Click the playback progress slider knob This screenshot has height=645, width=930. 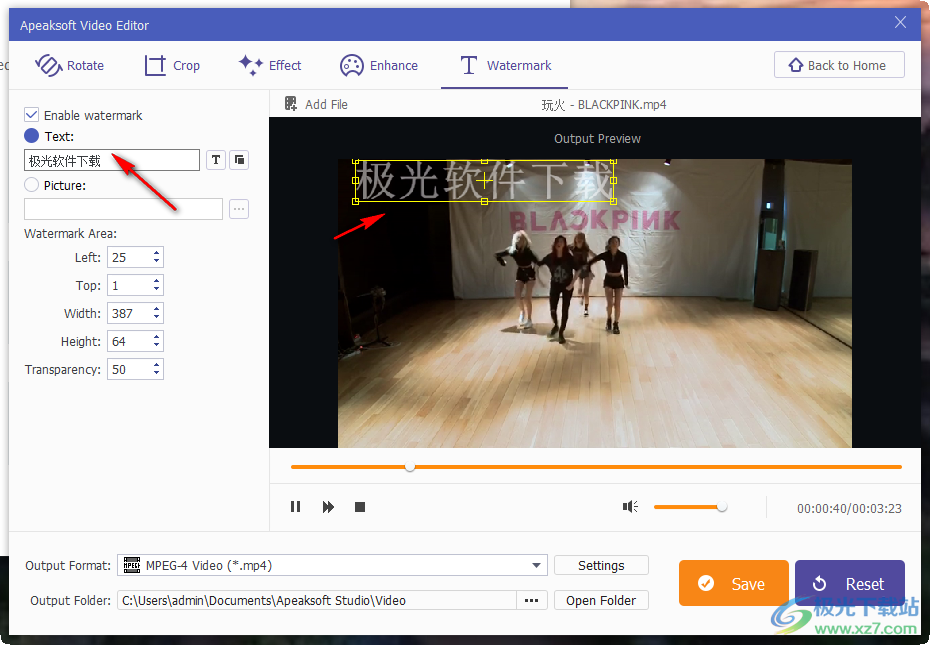click(410, 467)
